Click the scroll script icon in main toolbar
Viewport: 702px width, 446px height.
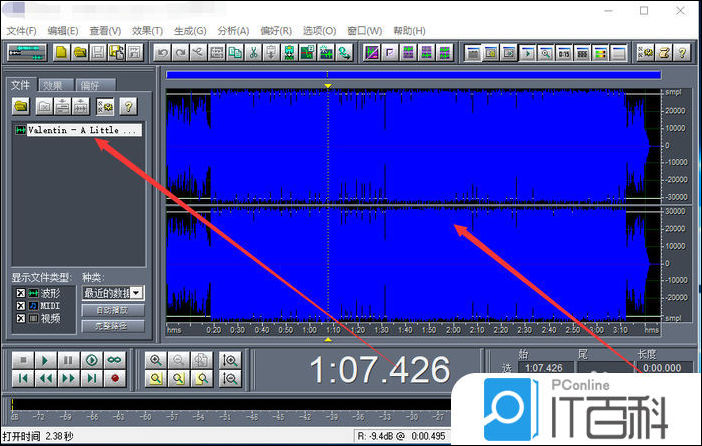point(664,53)
